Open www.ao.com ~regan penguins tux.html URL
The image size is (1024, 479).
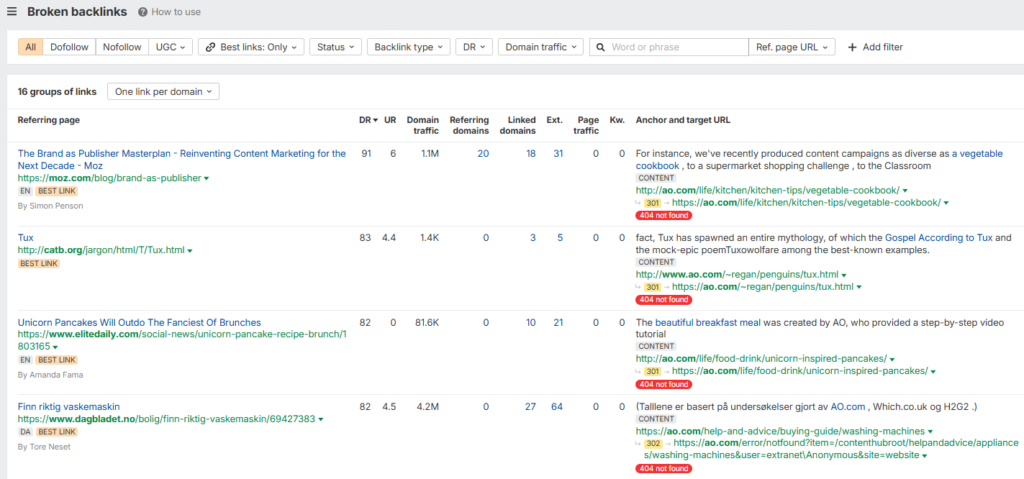(737, 274)
